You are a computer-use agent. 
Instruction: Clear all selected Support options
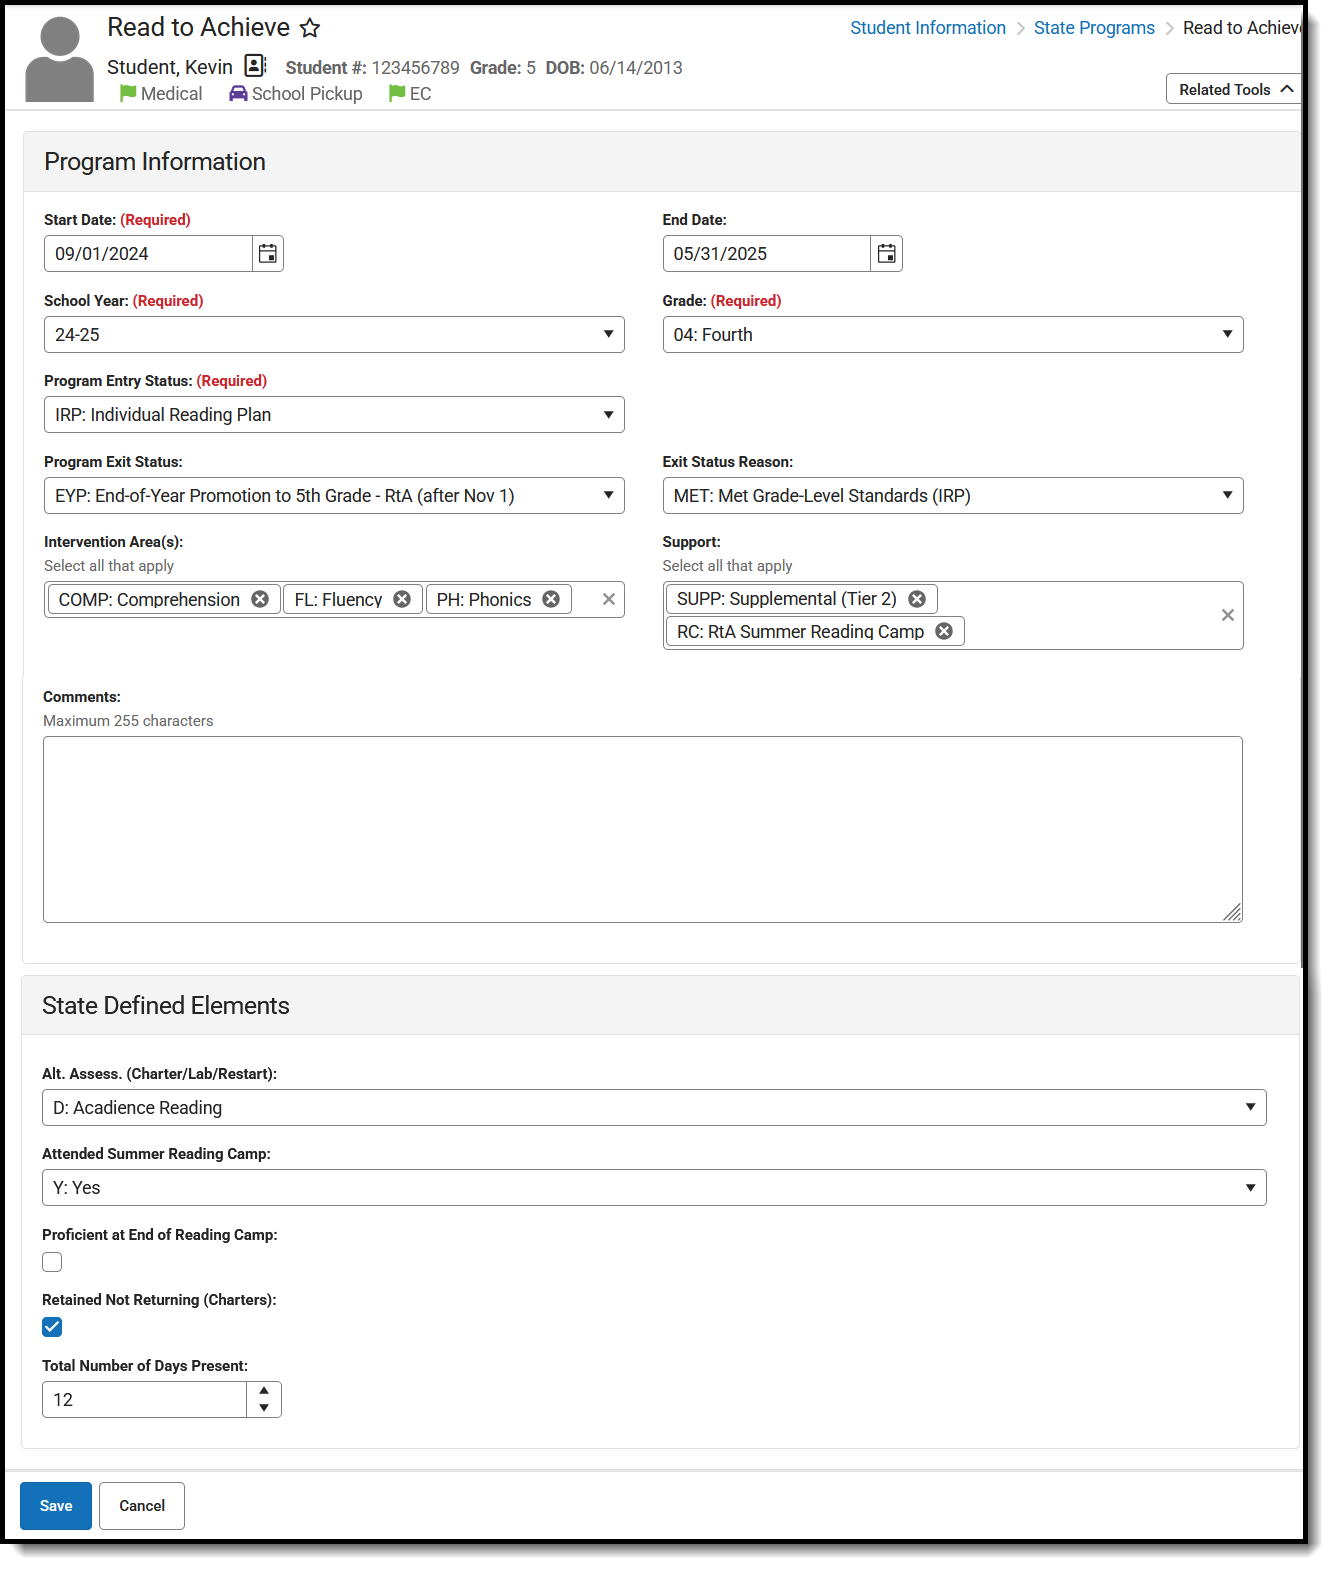point(1227,616)
